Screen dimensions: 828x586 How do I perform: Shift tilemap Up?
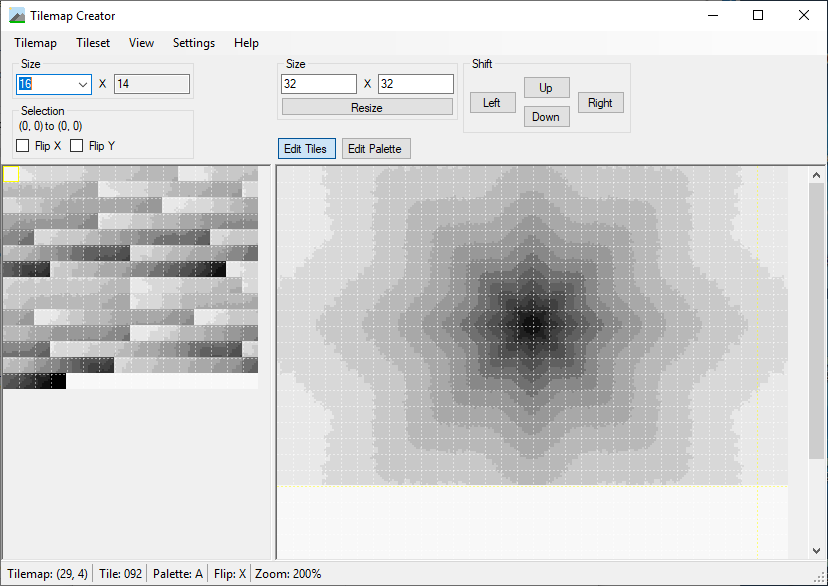coord(546,88)
